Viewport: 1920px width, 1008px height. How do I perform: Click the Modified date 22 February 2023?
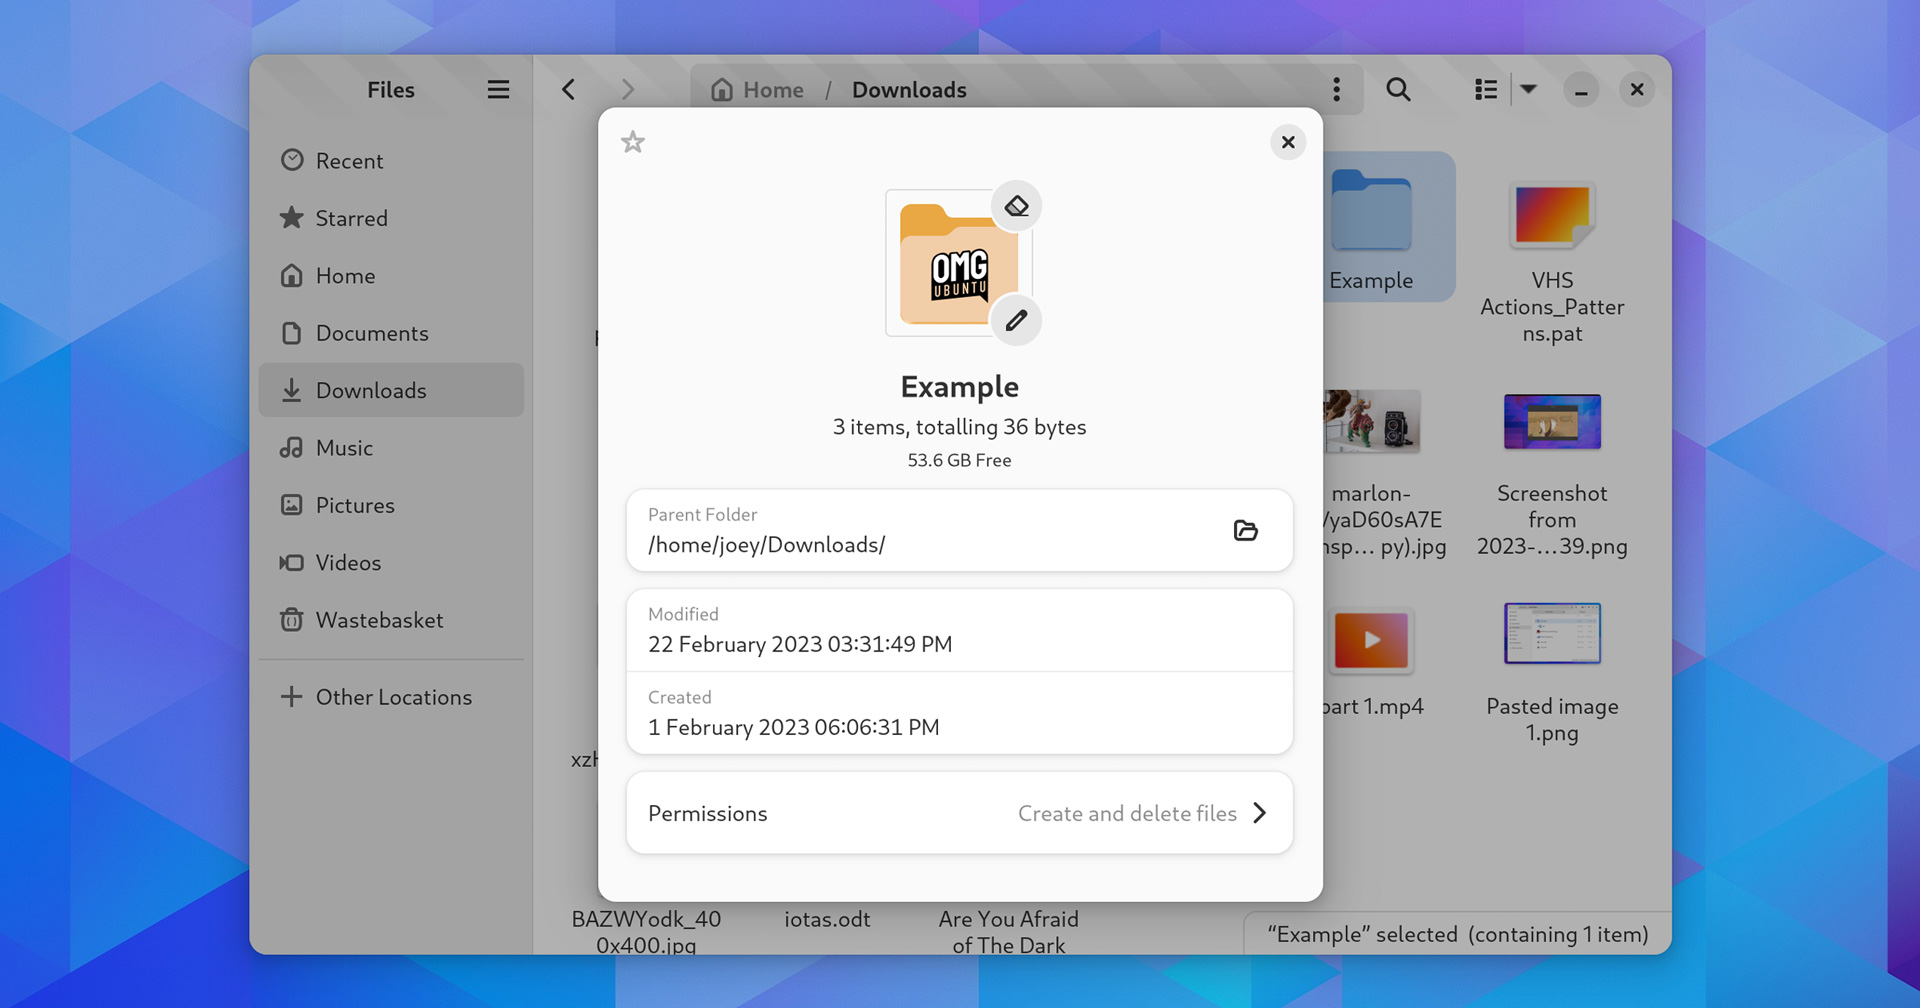(x=800, y=644)
